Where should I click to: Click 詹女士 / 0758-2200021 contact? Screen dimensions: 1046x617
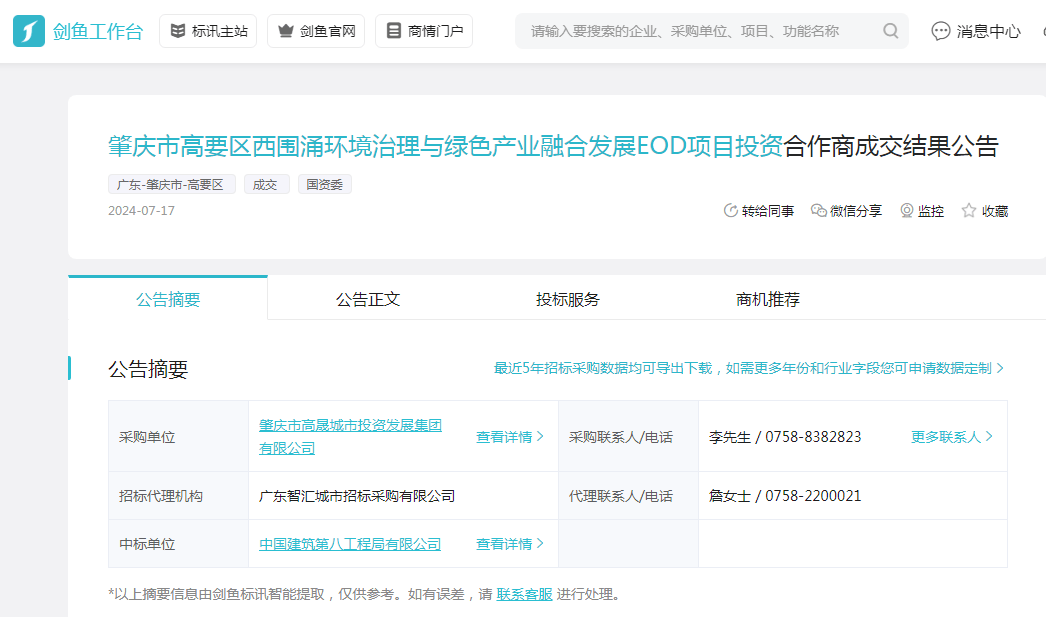point(785,496)
